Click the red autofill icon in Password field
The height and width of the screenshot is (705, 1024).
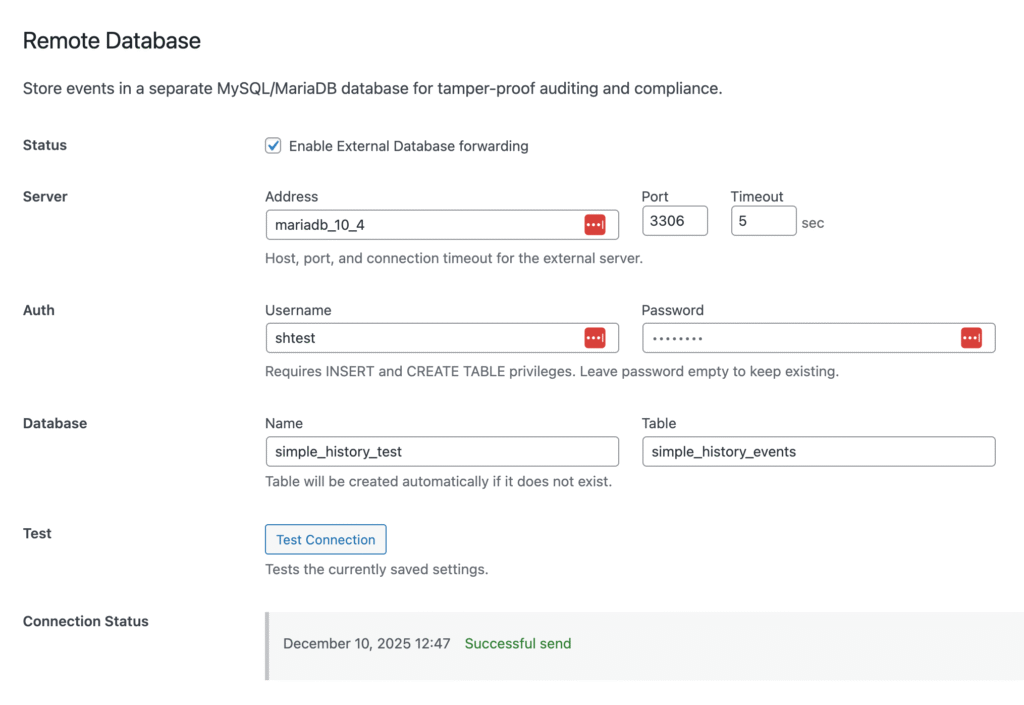pos(970,338)
